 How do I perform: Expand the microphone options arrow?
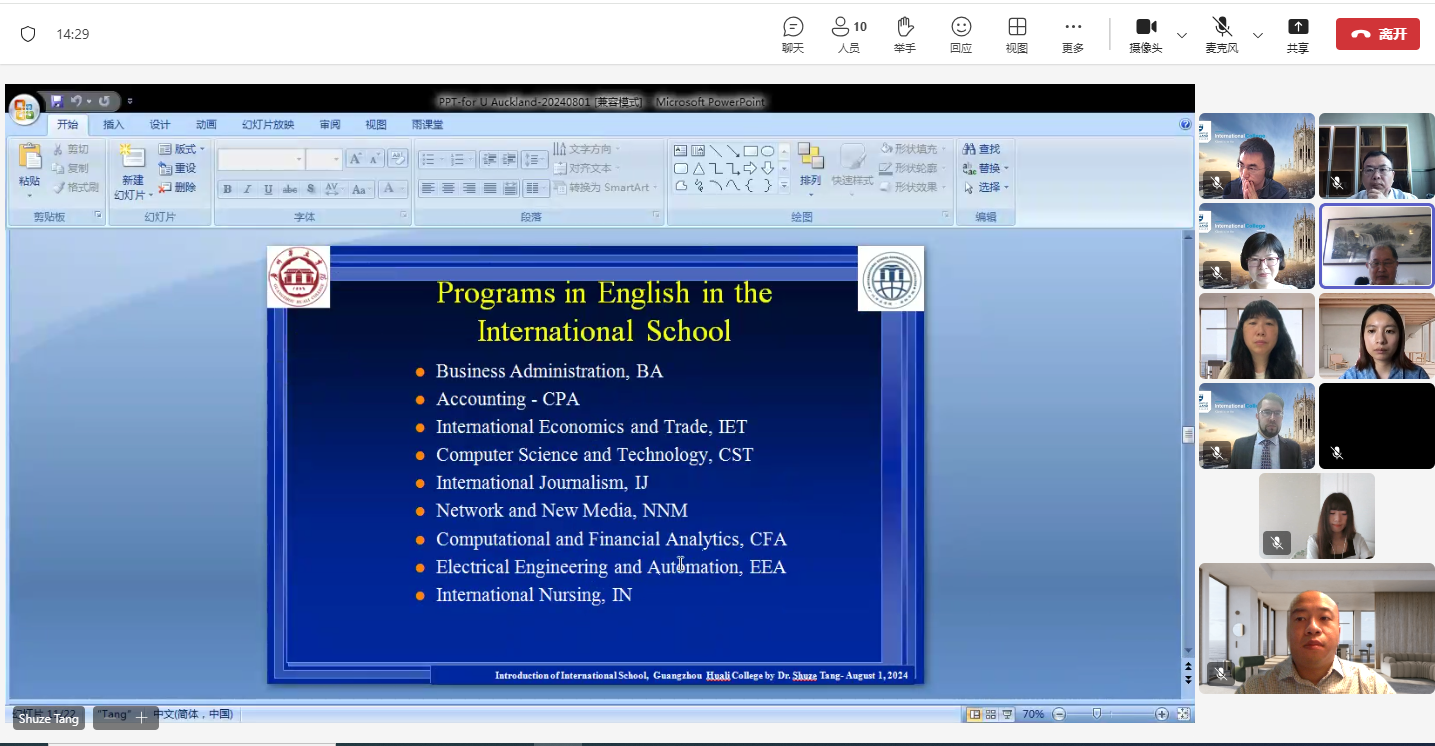coord(1258,35)
